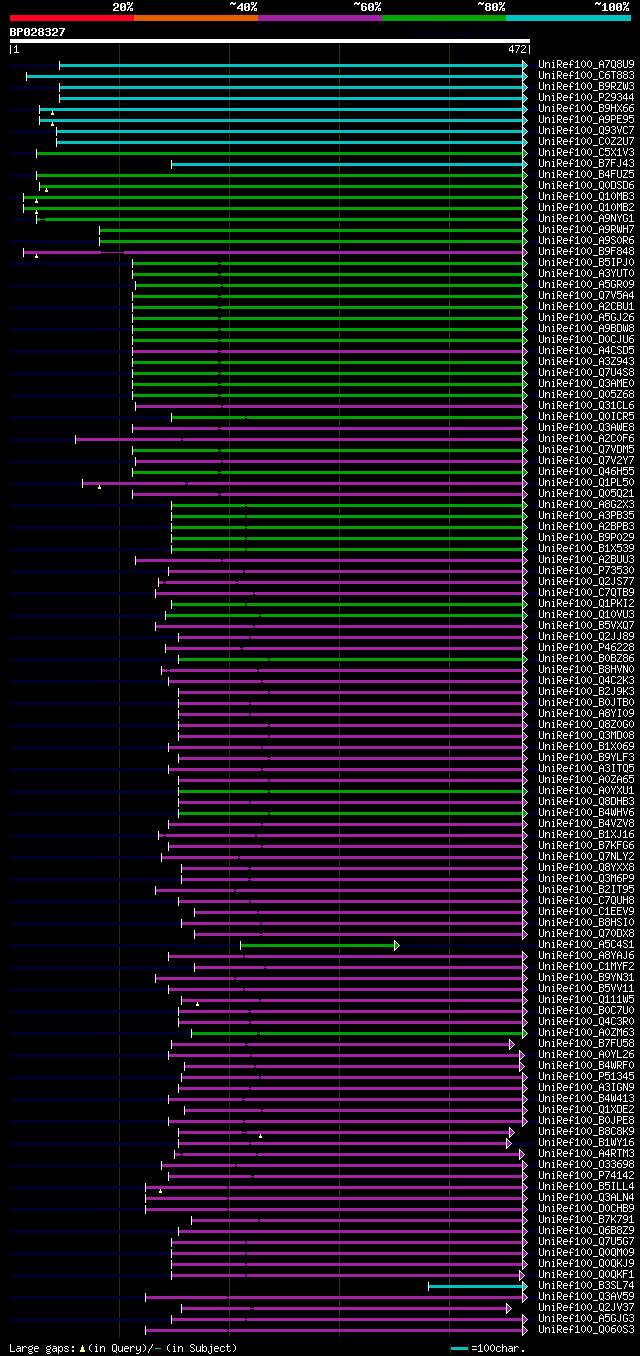Click the cyan ~100% identity legend swatch
Image resolution: width=640 pixels, height=1356 pixels.
pyautogui.click(x=567, y=17)
